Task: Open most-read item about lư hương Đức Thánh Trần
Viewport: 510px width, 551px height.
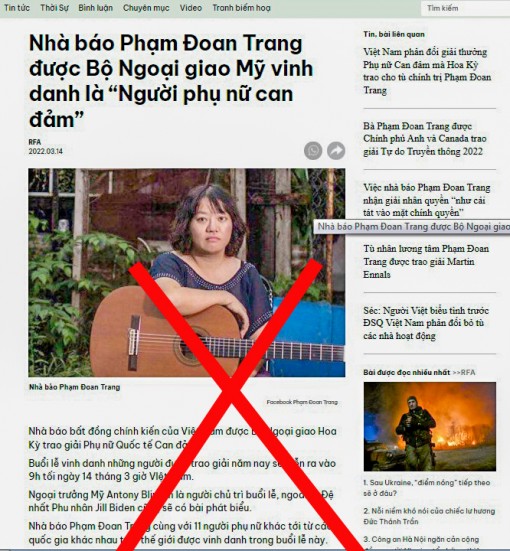Action: pos(429,516)
